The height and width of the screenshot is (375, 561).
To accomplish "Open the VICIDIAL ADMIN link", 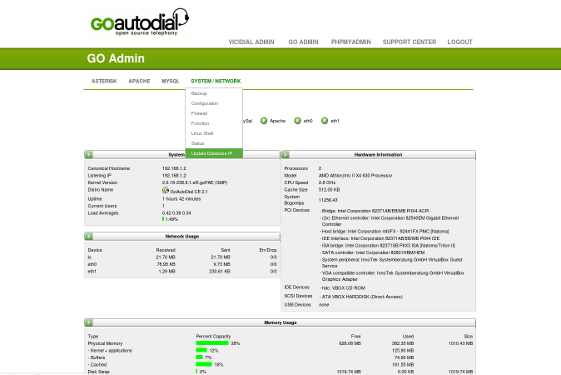I will click(252, 42).
